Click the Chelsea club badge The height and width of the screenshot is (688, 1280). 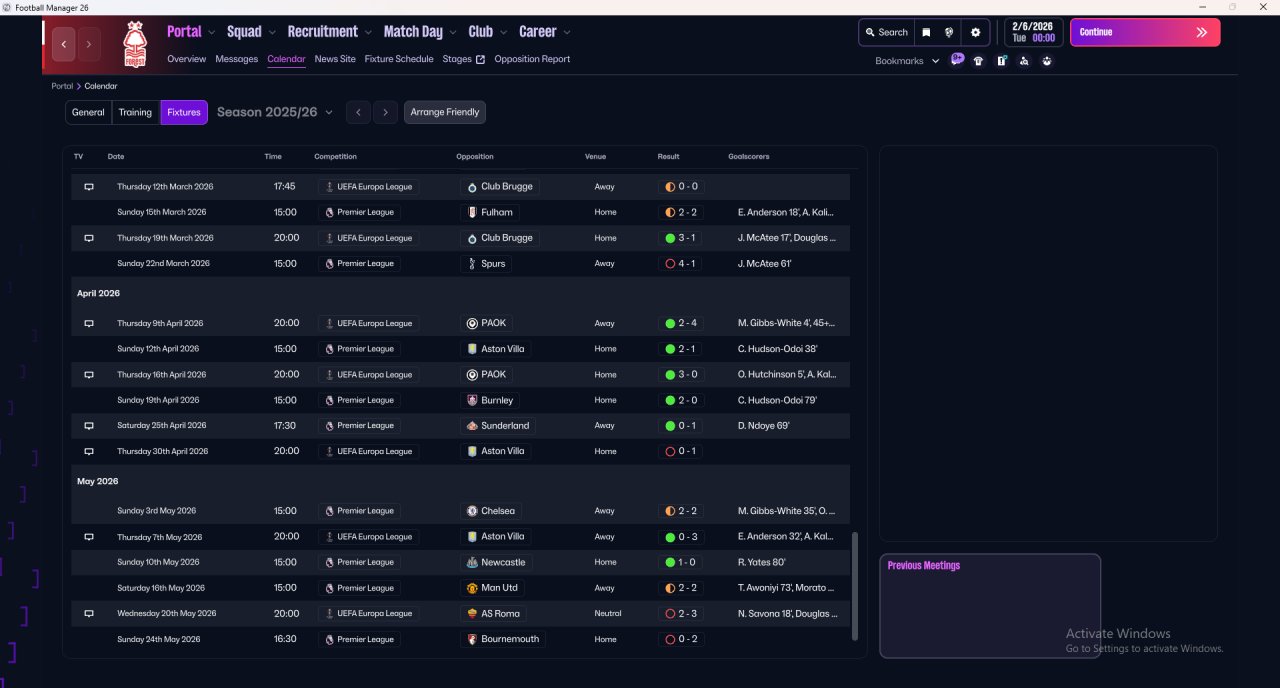pos(472,511)
